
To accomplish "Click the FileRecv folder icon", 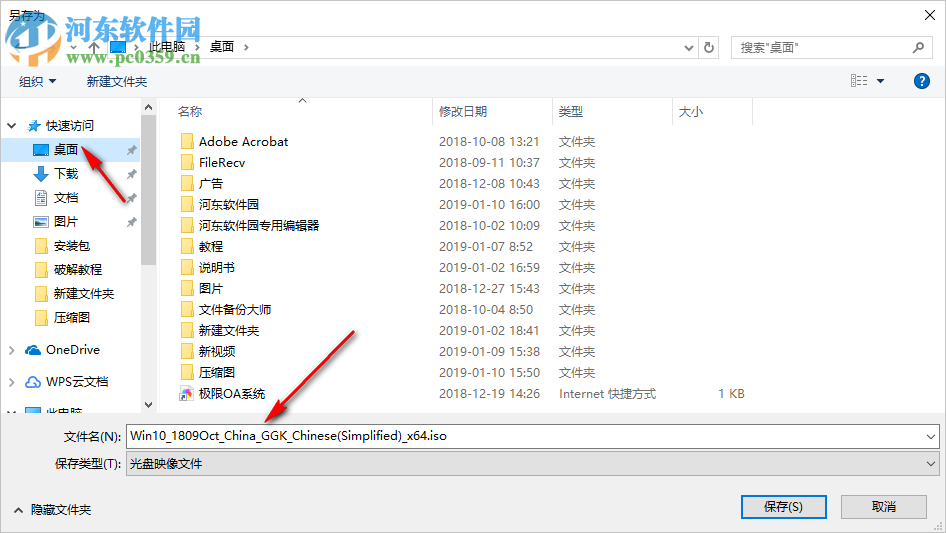I will pyautogui.click(x=187, y=162).
